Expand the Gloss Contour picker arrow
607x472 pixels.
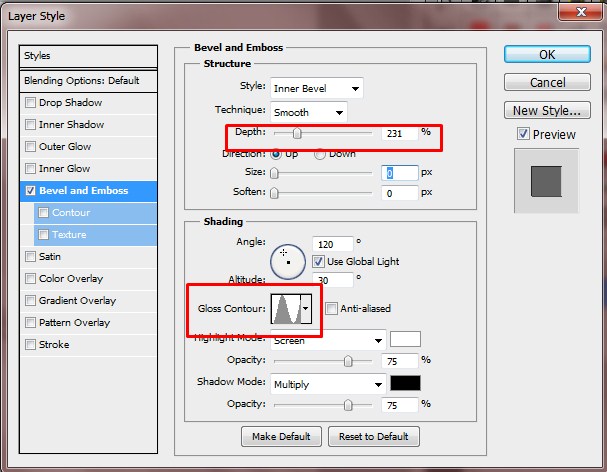click(306, 309)
